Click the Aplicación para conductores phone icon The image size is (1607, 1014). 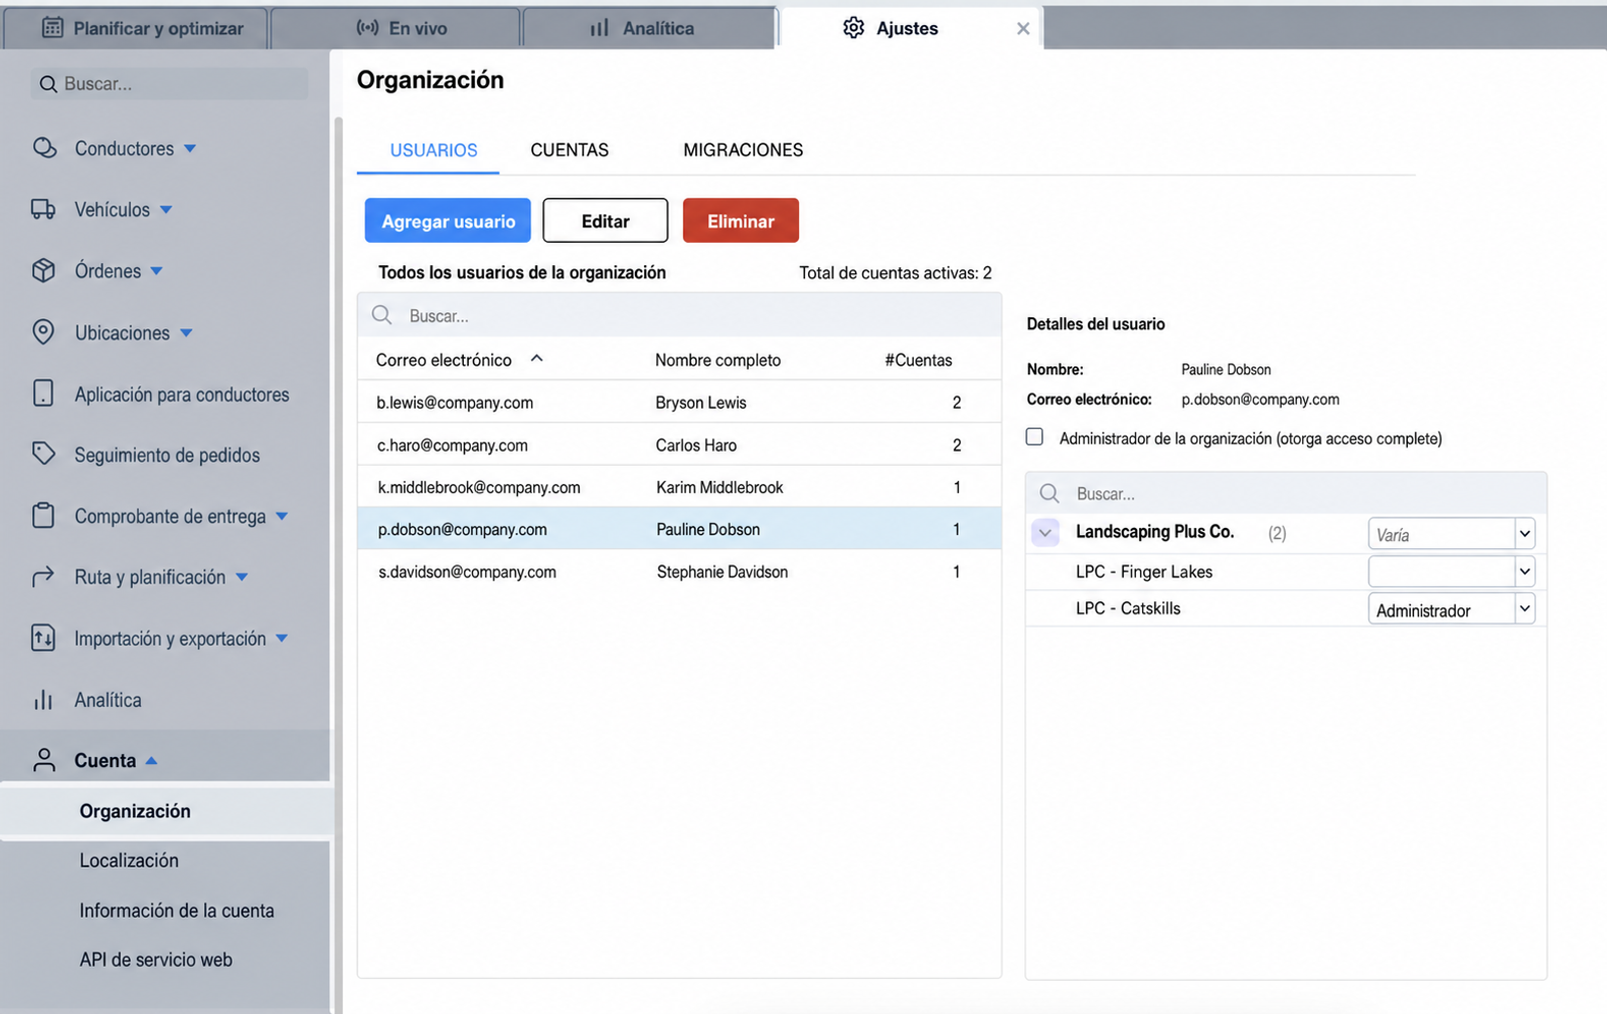click(x=43, y=393)
